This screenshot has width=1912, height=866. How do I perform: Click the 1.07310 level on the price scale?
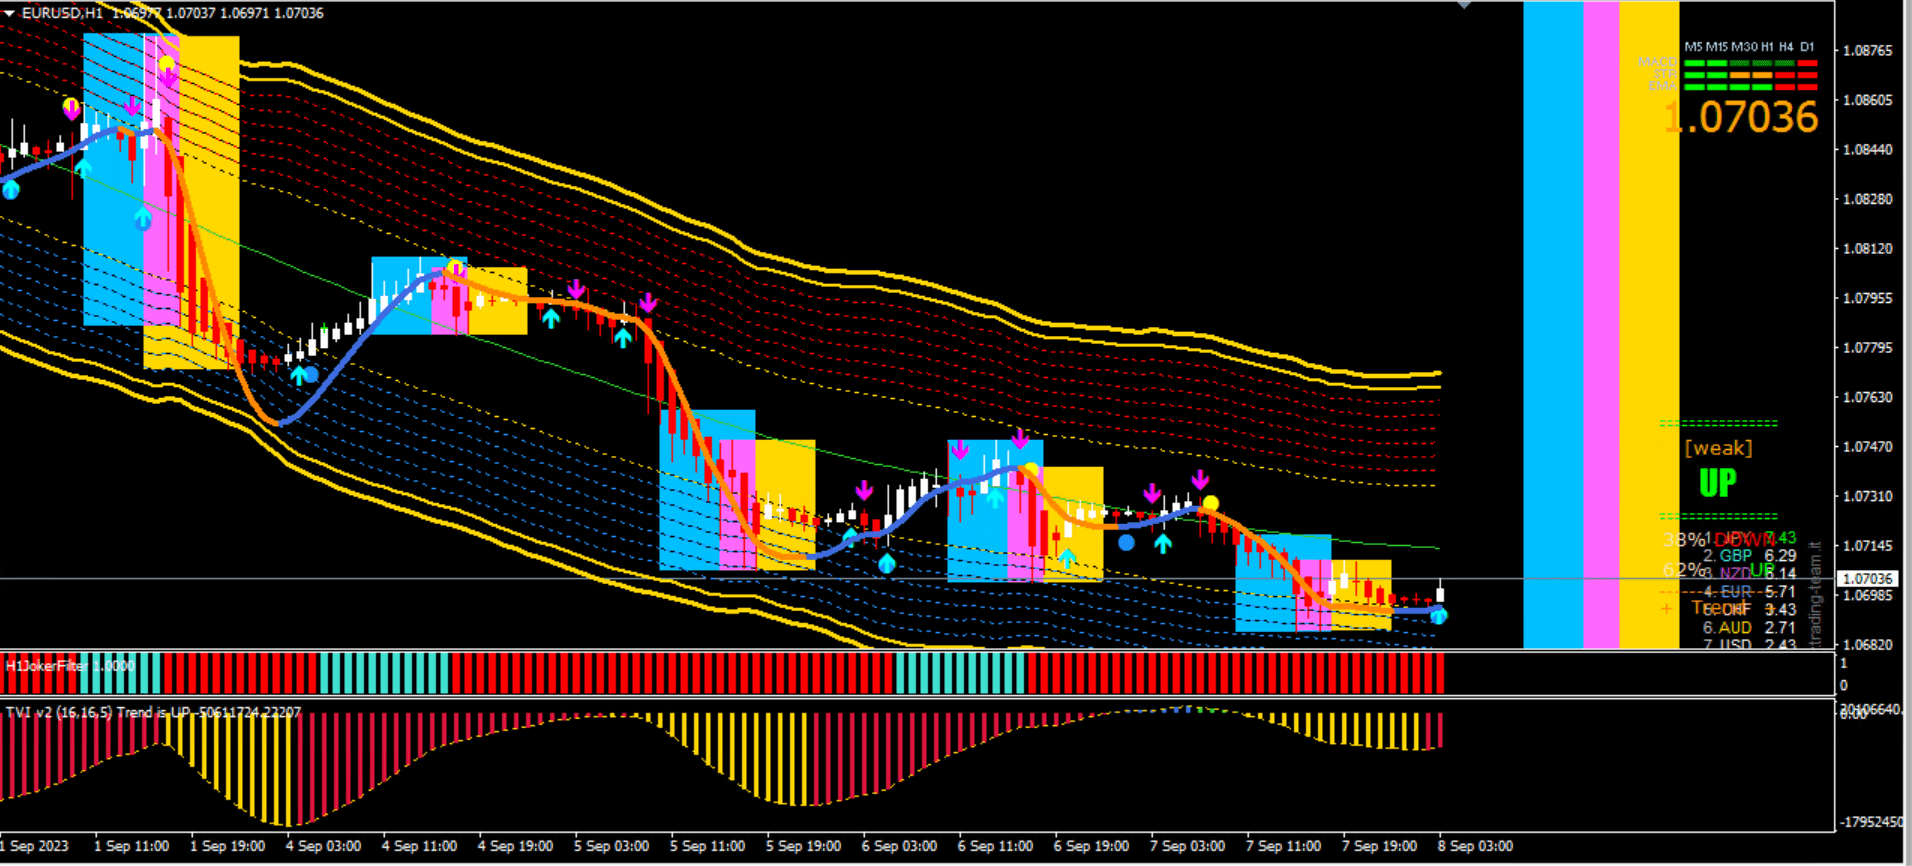click(x=1868, y=496)
